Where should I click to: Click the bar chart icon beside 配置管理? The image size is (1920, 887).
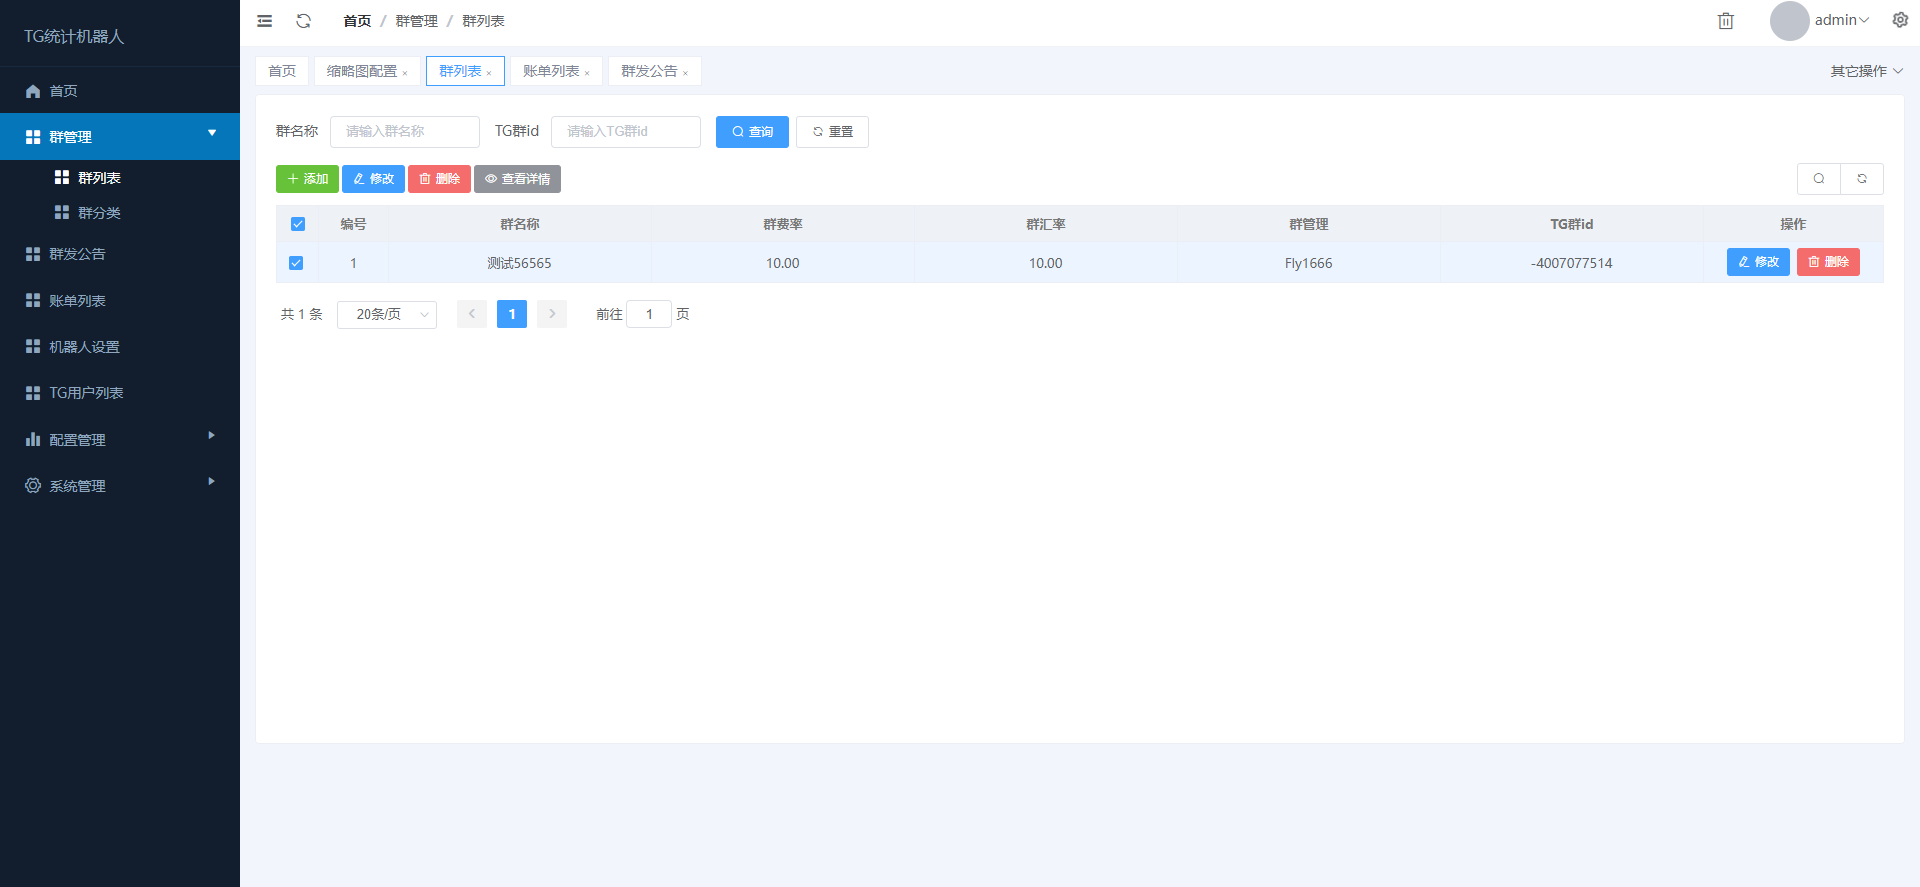click(x=33, y=439)
